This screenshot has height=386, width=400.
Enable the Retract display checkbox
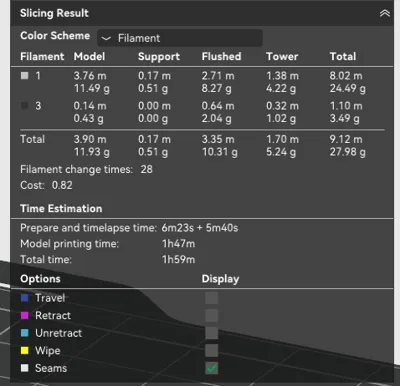211,315
